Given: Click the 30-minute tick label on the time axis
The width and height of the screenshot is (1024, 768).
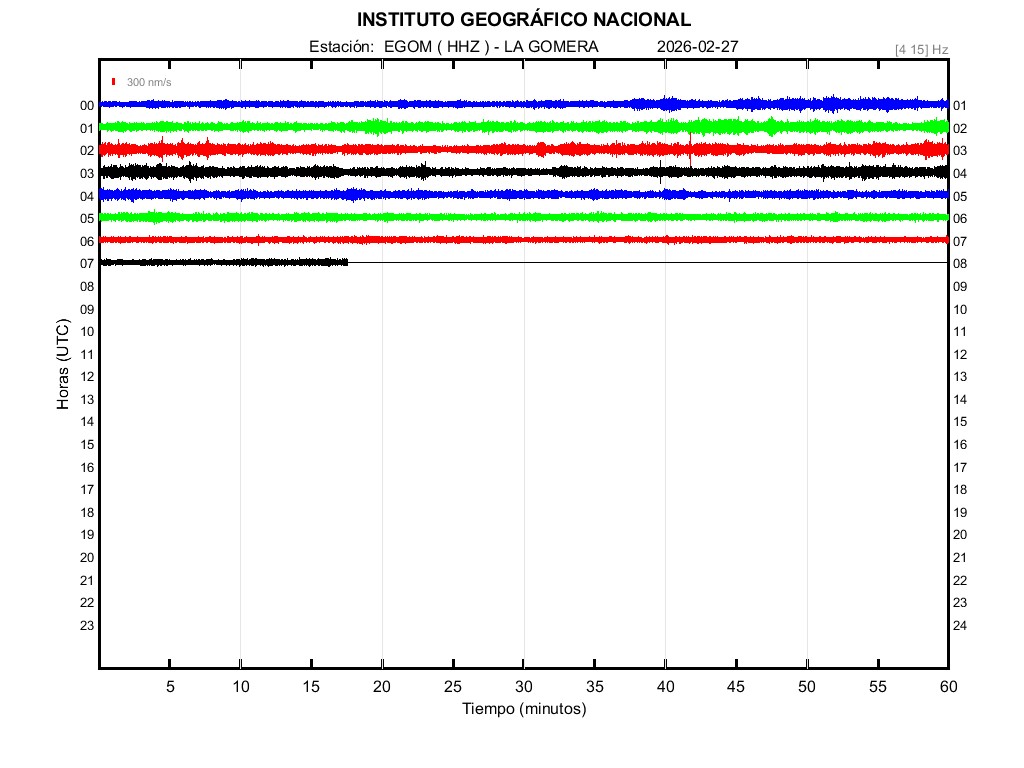Looking at the screenshot, I should [x=523, y=687].
